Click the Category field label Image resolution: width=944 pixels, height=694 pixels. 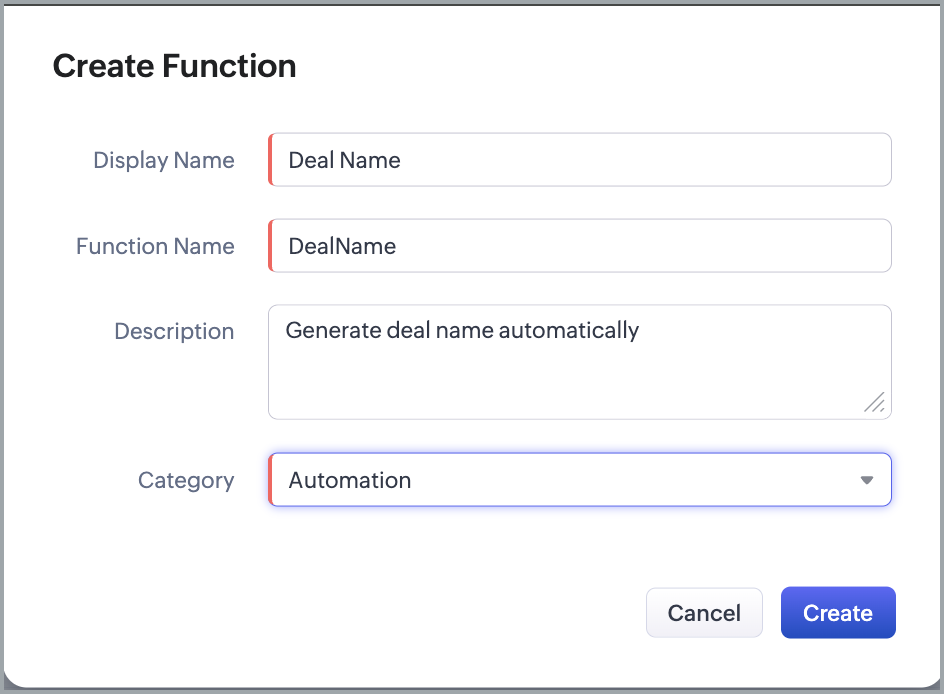coord(186,480)
